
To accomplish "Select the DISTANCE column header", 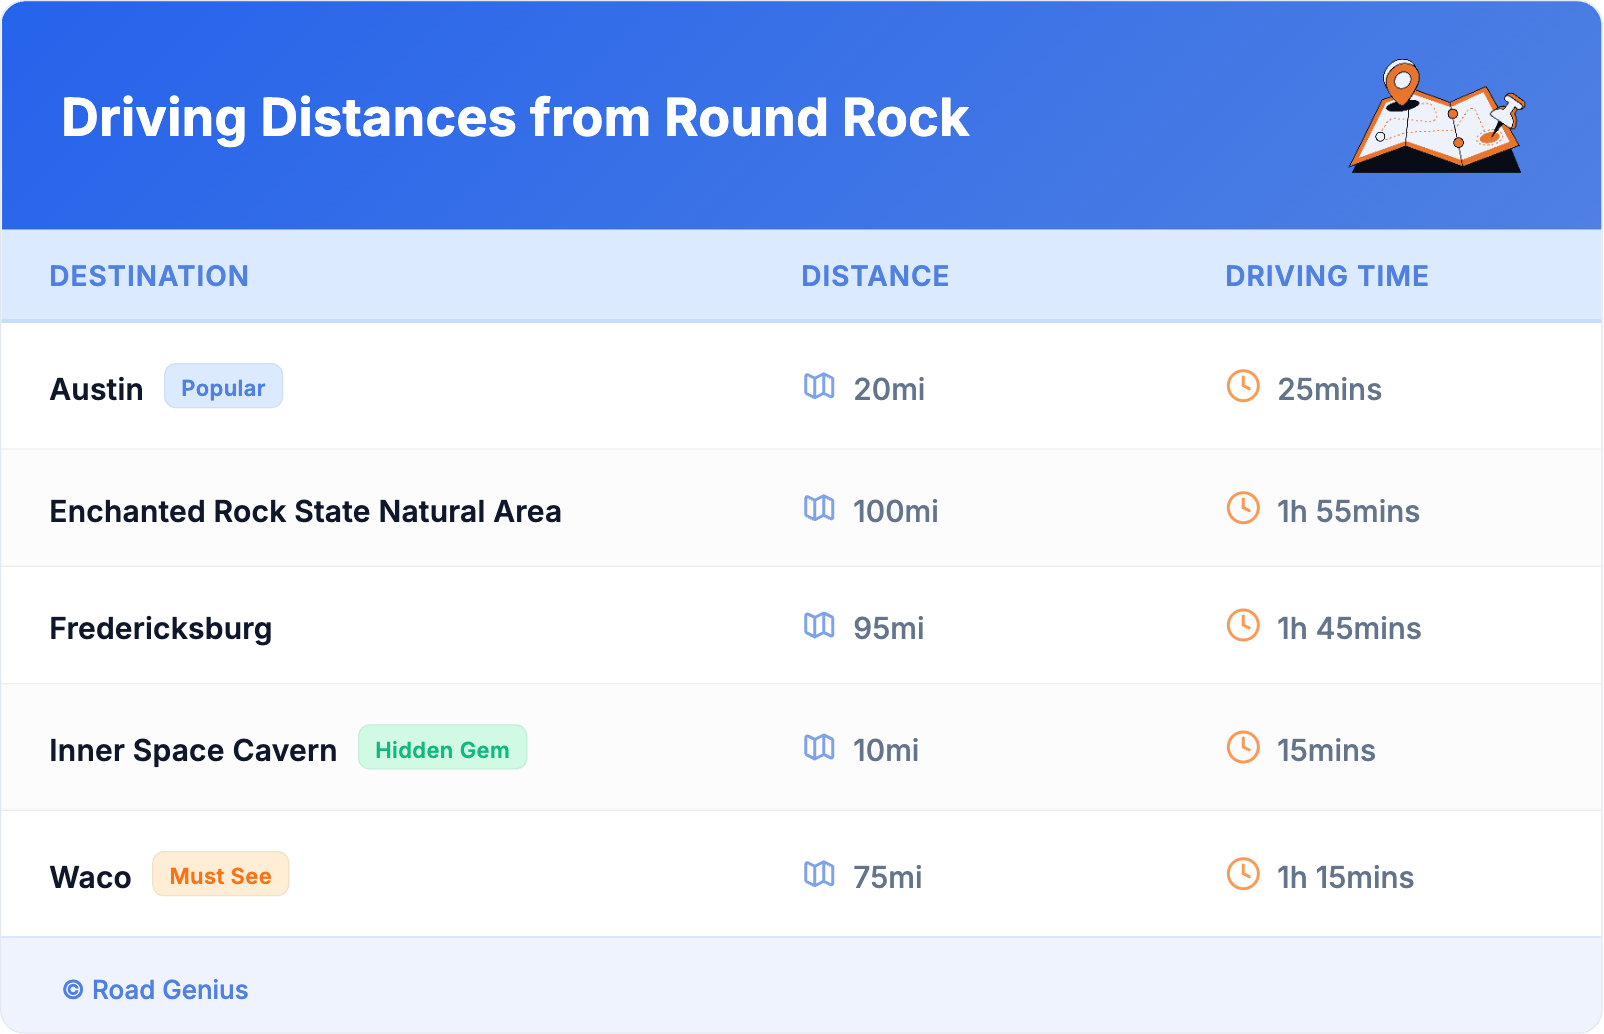I will pos(875,276).
